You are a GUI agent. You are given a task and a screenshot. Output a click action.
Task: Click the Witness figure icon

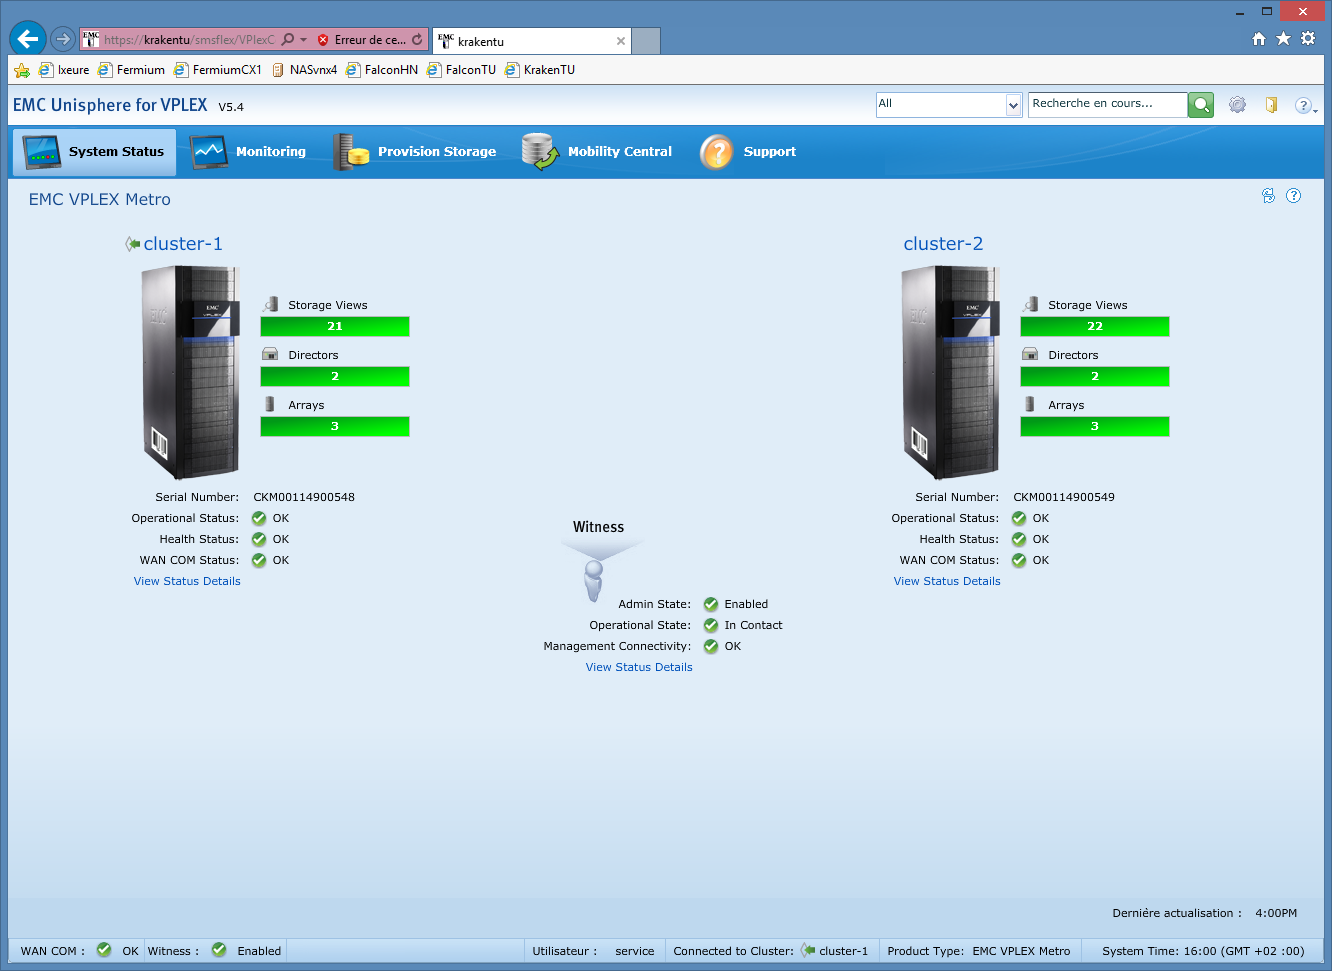coord(594,580)
